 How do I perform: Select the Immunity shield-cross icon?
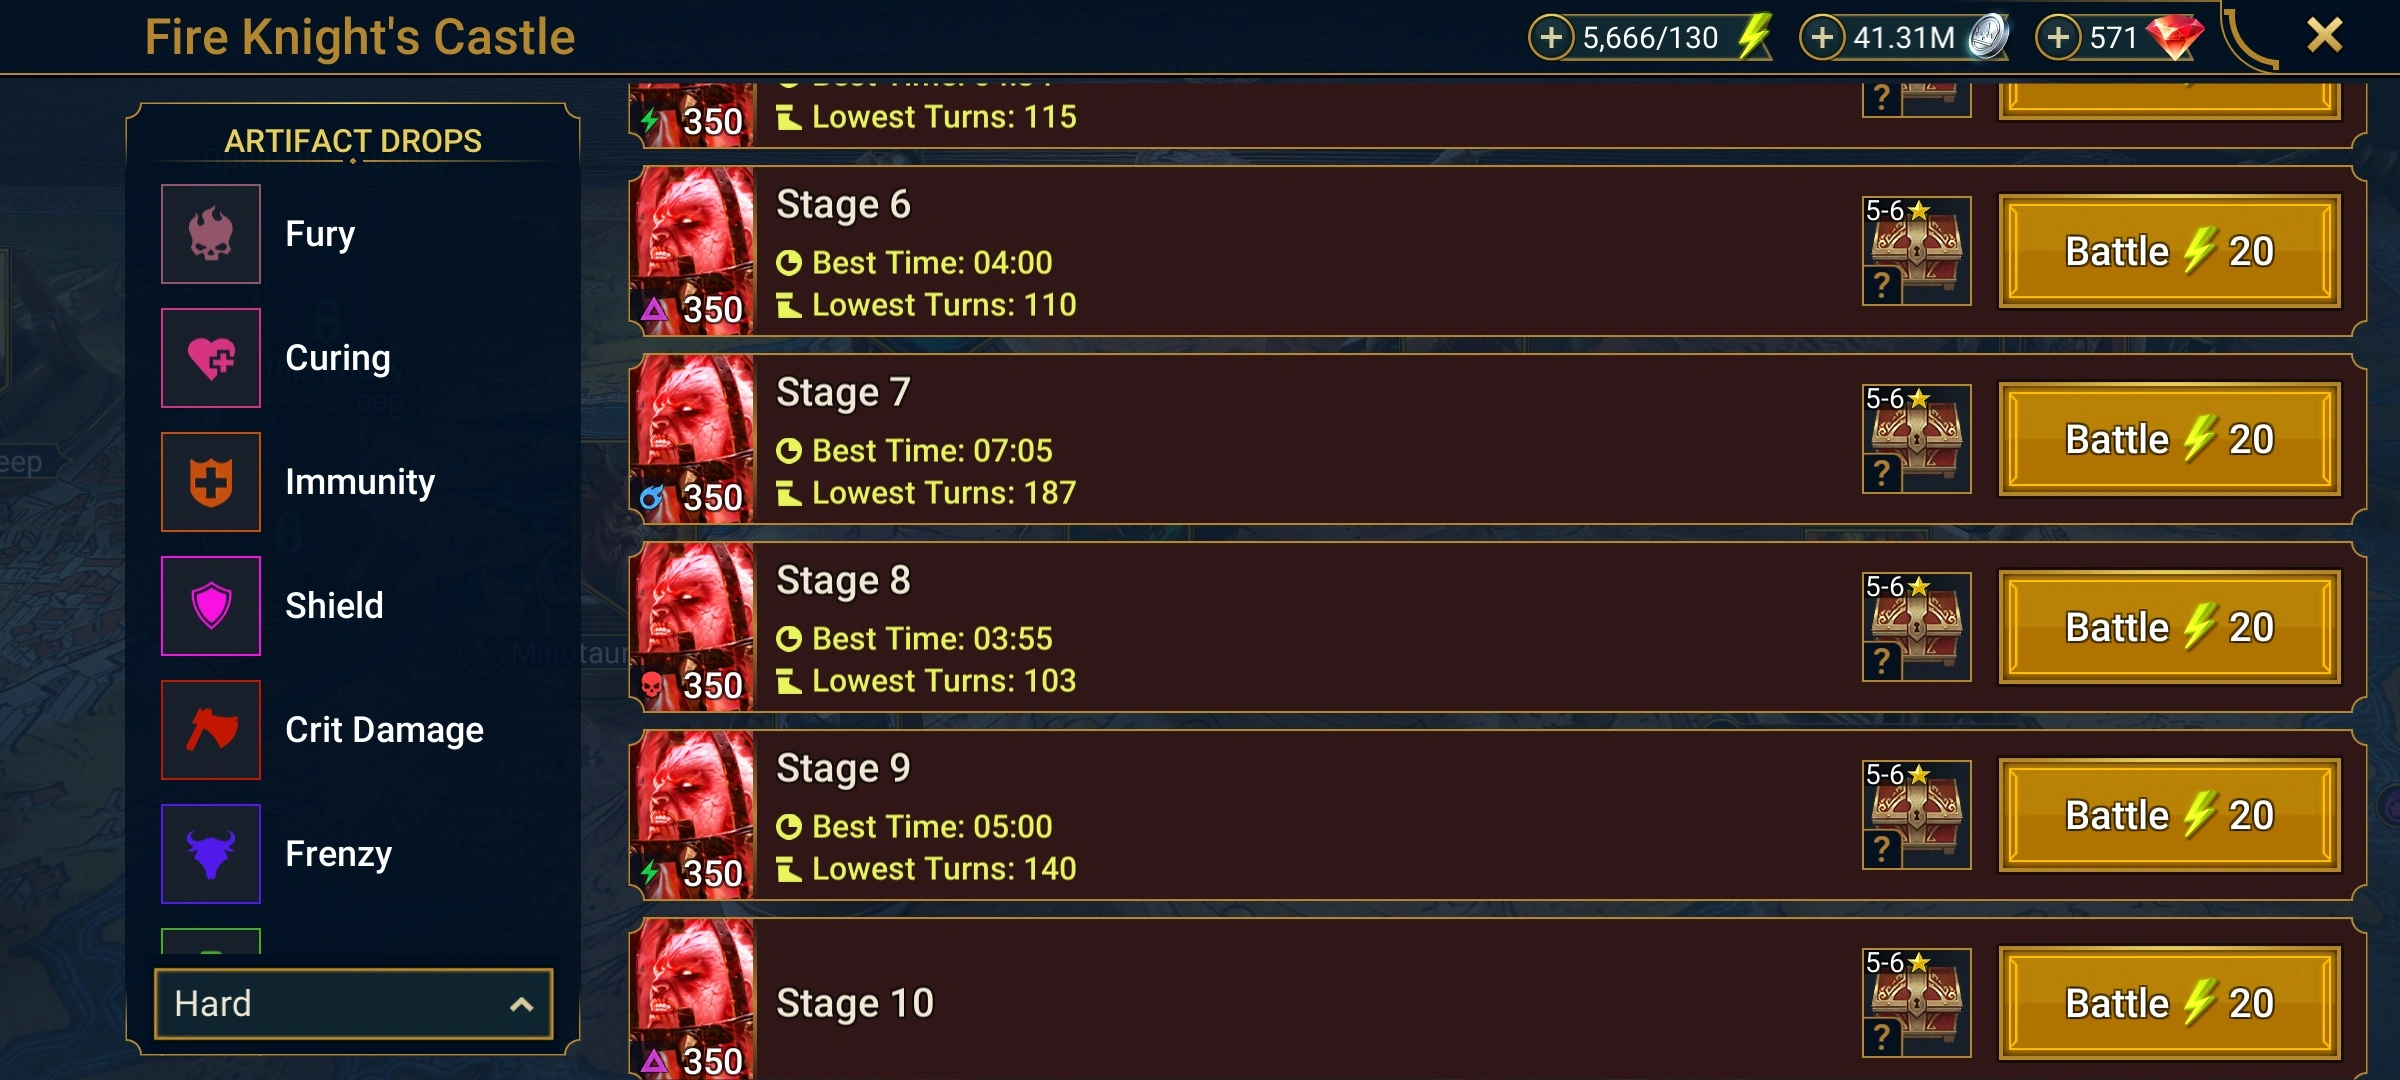click(x=211, y=482)
